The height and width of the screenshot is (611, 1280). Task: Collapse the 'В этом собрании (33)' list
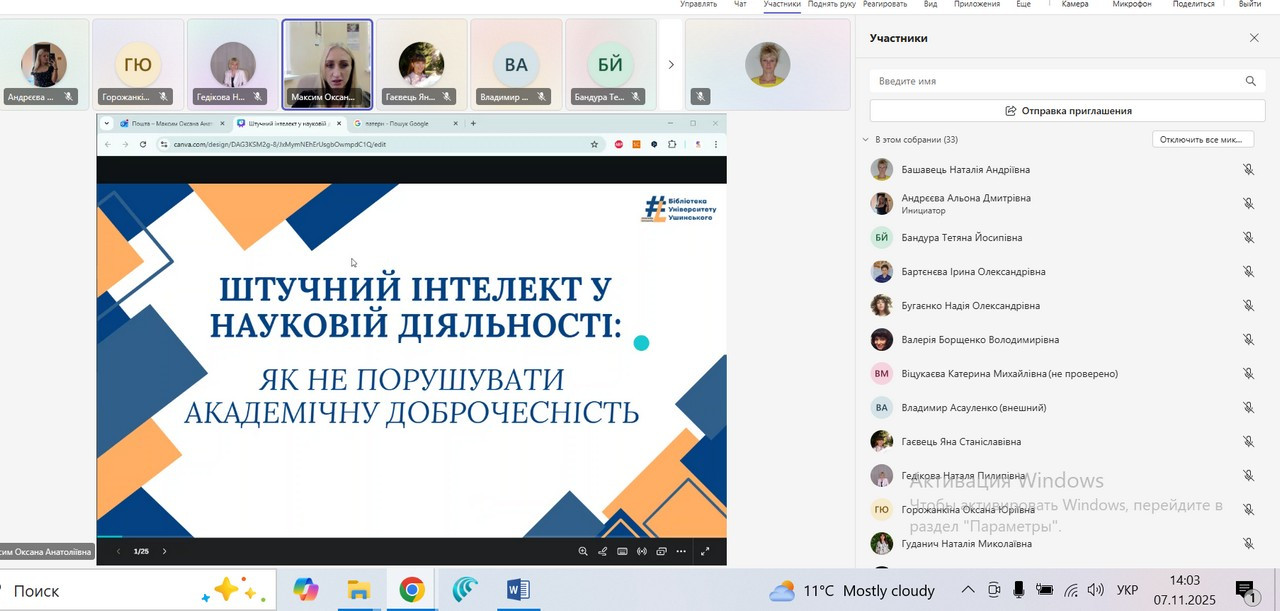pyautogui.click(x=866, y=140)
